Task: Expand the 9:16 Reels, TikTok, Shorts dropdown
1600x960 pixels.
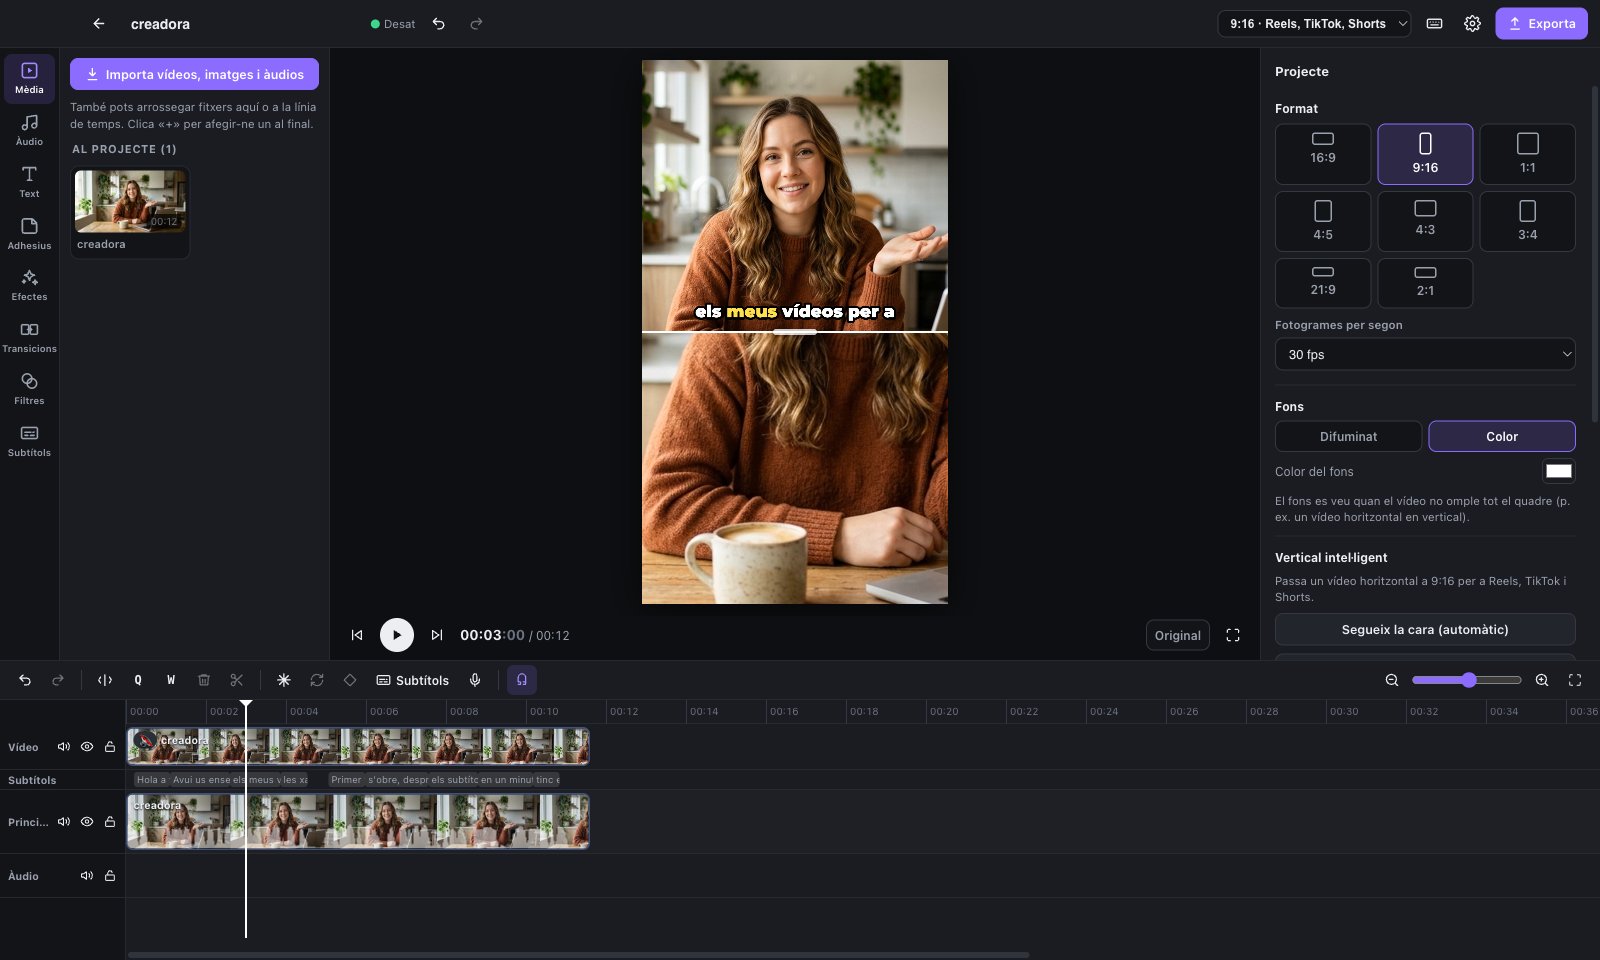Action: [x=1314, y=24]
